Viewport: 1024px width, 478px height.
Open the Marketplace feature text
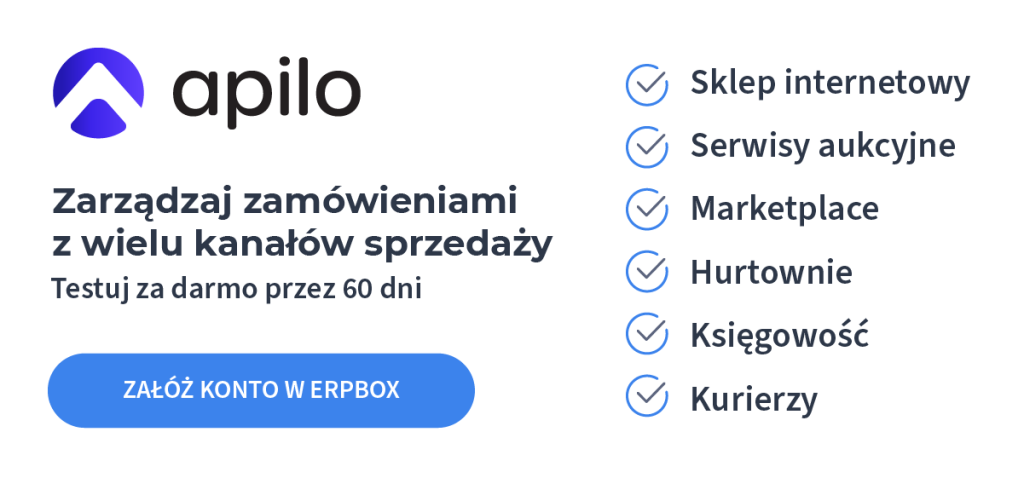click(784, 209)
